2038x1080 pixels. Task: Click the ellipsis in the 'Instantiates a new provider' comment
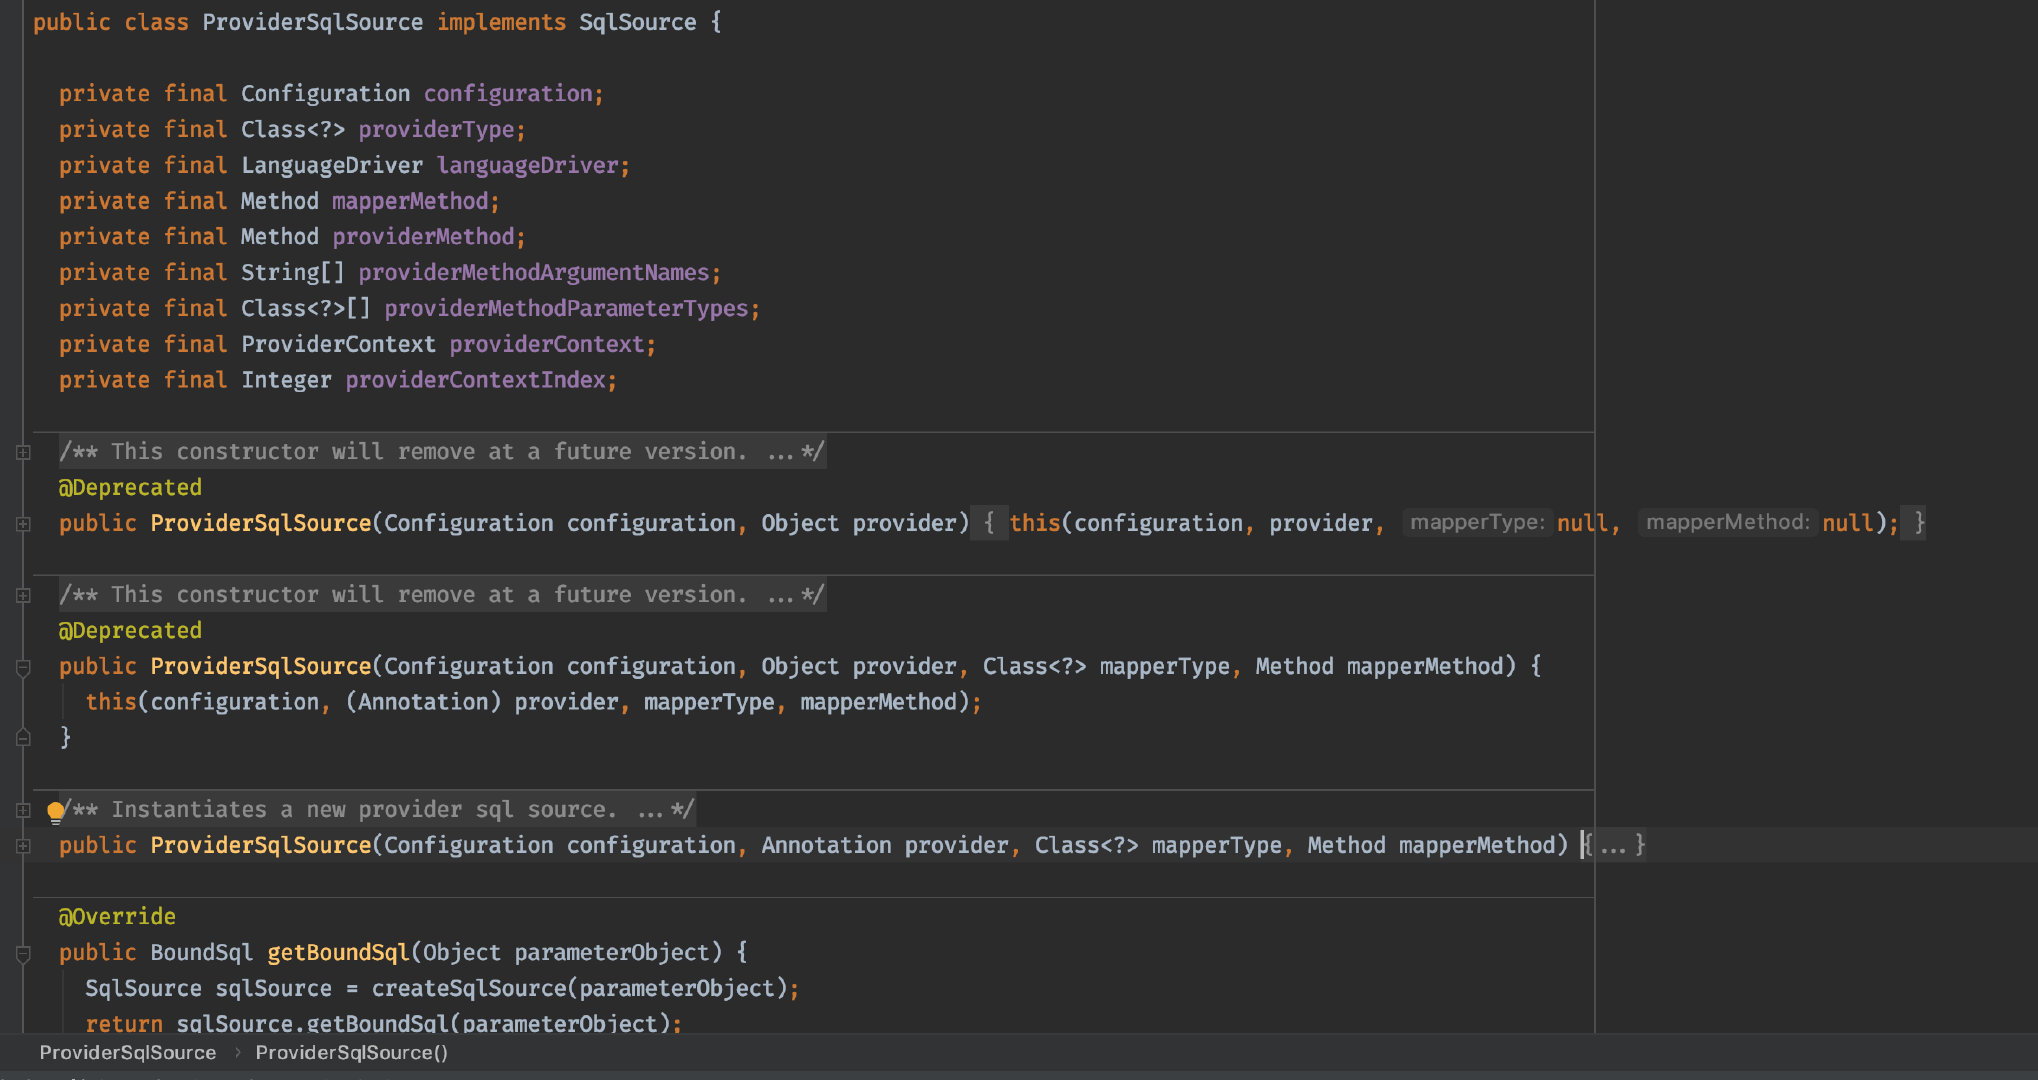(x=650, y=810)
